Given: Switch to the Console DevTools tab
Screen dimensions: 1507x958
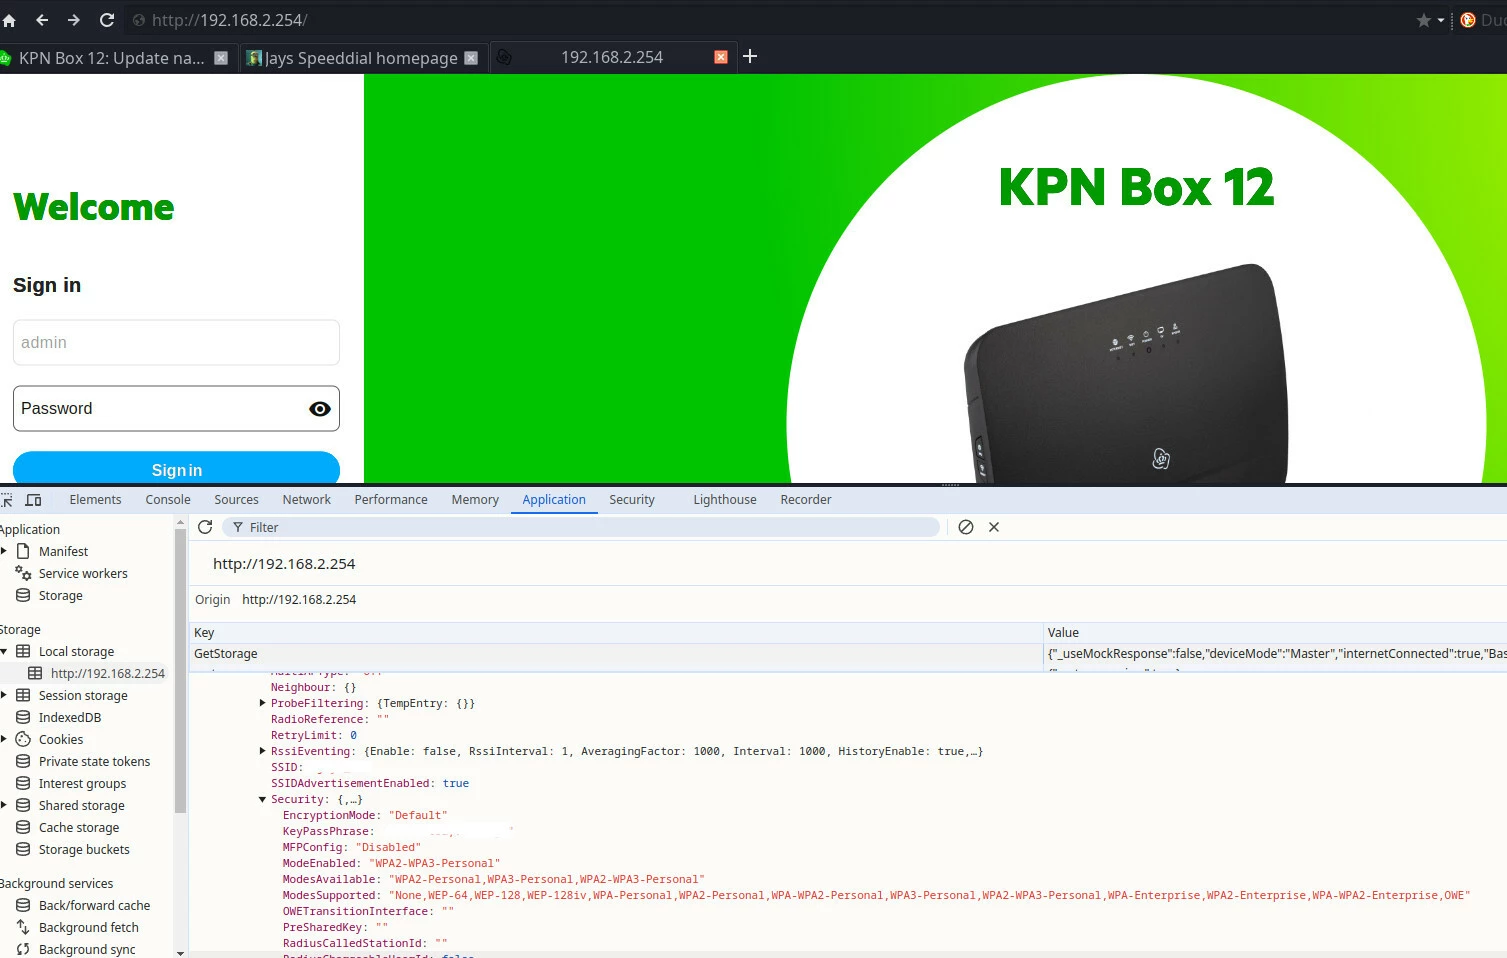Looking at the screenshot, I should pos(168,500).
